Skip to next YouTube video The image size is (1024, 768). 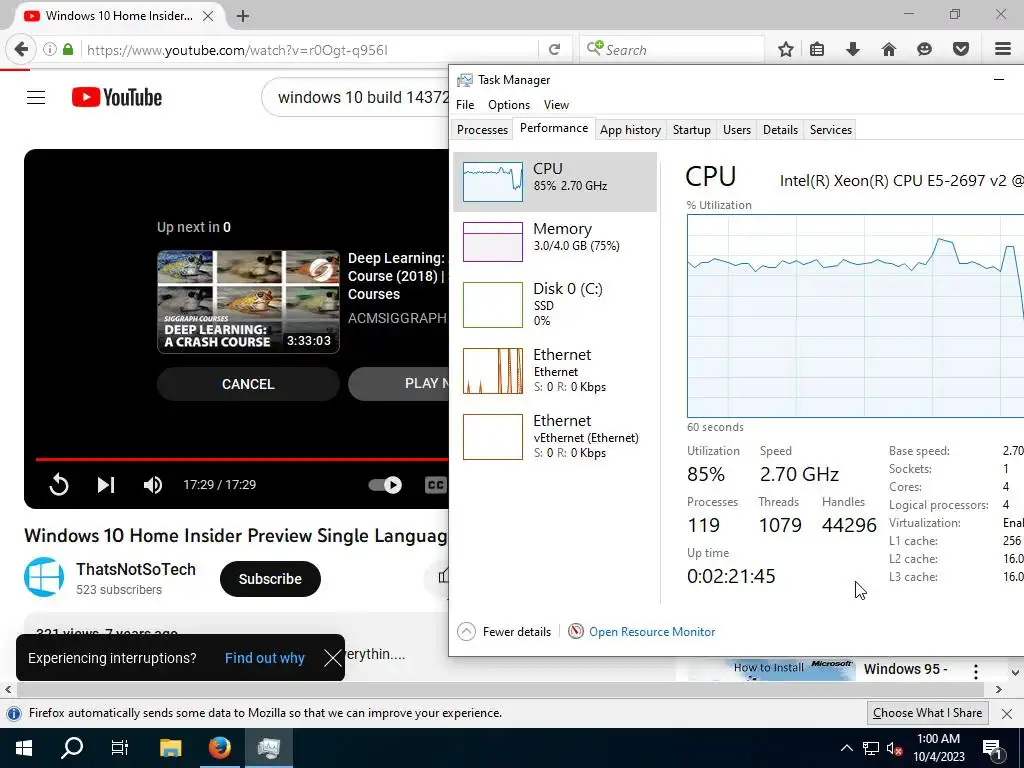tap(106, 485)
